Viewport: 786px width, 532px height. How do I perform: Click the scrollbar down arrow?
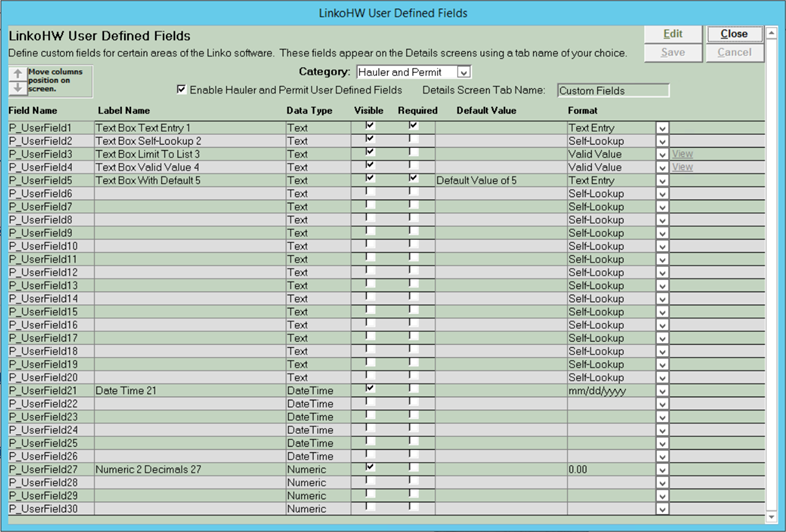[x=771, y=516]
